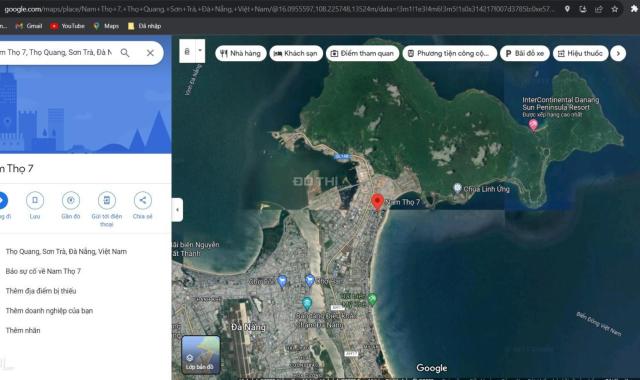This screenshot has height=380, width=640.
Task: Clear the search box with X
Action: coord(150,53)
